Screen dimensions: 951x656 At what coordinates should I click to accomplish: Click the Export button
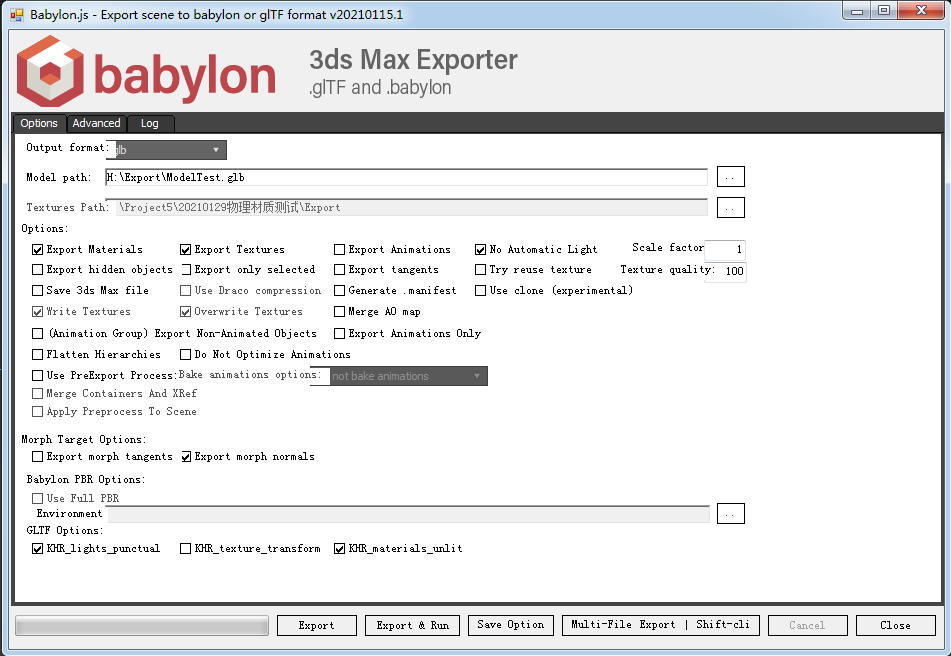click(x=317, y=626)
